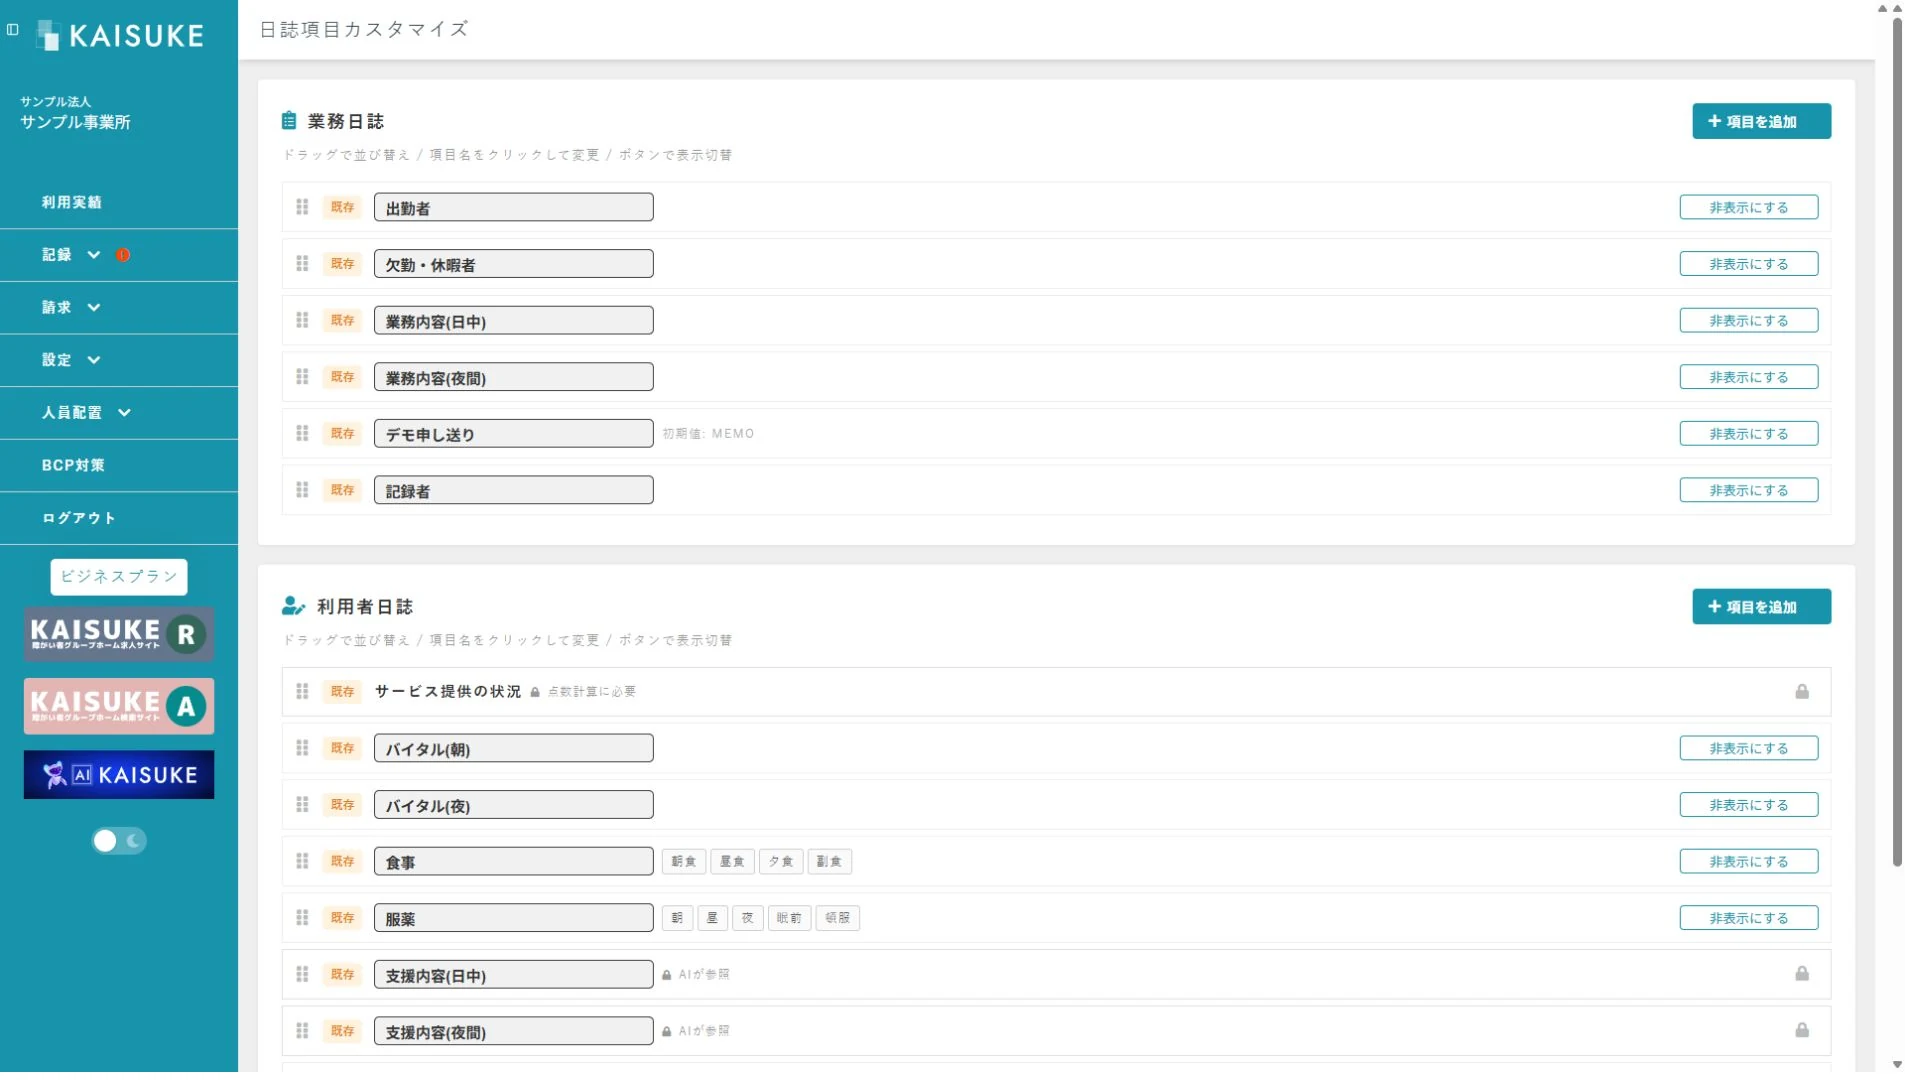Add an item to 利用者日誌
This screenshot has height=1080, width=1920.
coord(1761,607)
